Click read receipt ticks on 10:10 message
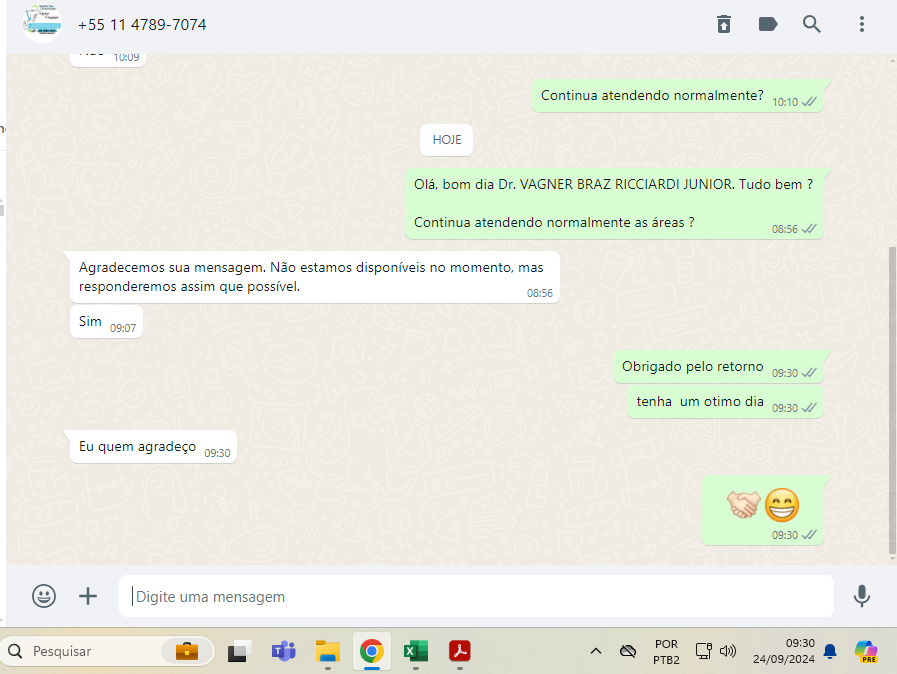897x674 pixels. 809,102
